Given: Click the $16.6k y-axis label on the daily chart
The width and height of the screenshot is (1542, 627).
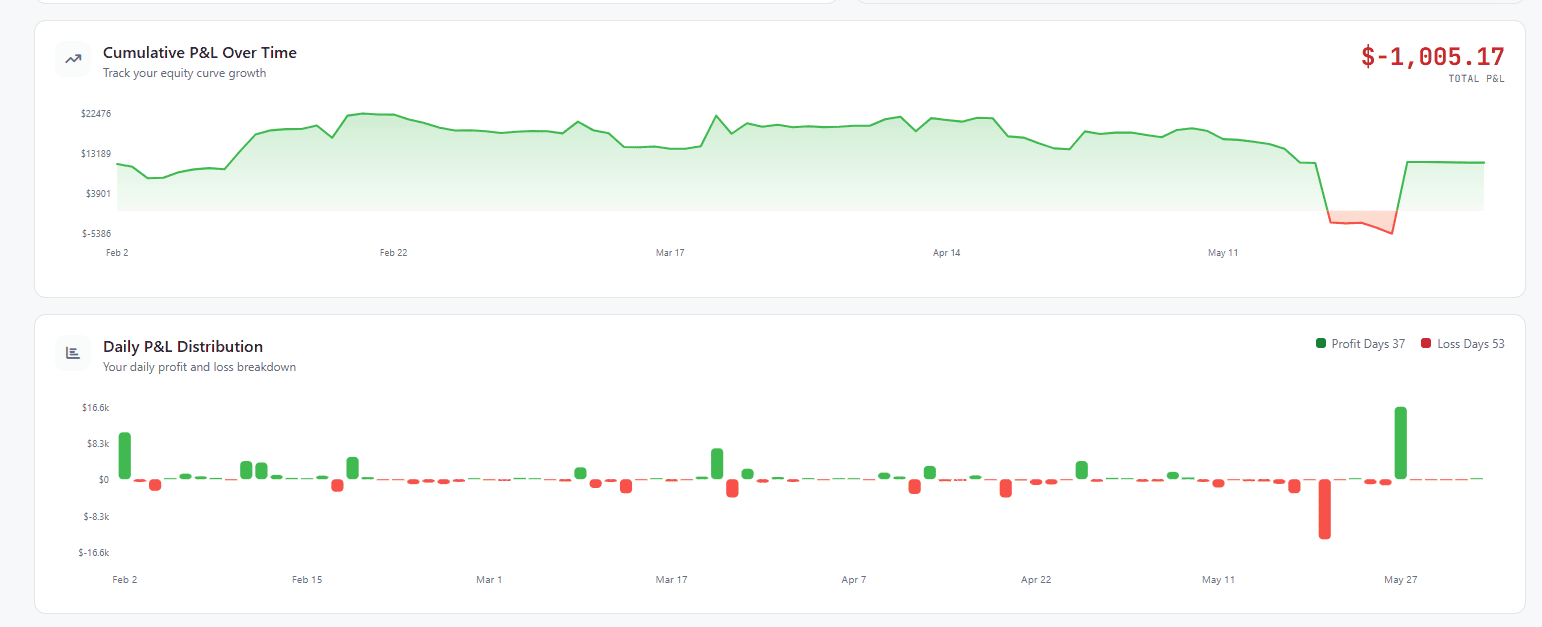Looking at the screenshot, I should pos(96,408).
